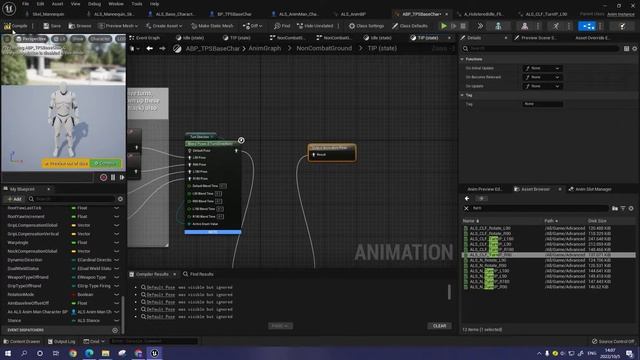
Task: Clear the Asset Browser search filter
Action: [467, 209]
